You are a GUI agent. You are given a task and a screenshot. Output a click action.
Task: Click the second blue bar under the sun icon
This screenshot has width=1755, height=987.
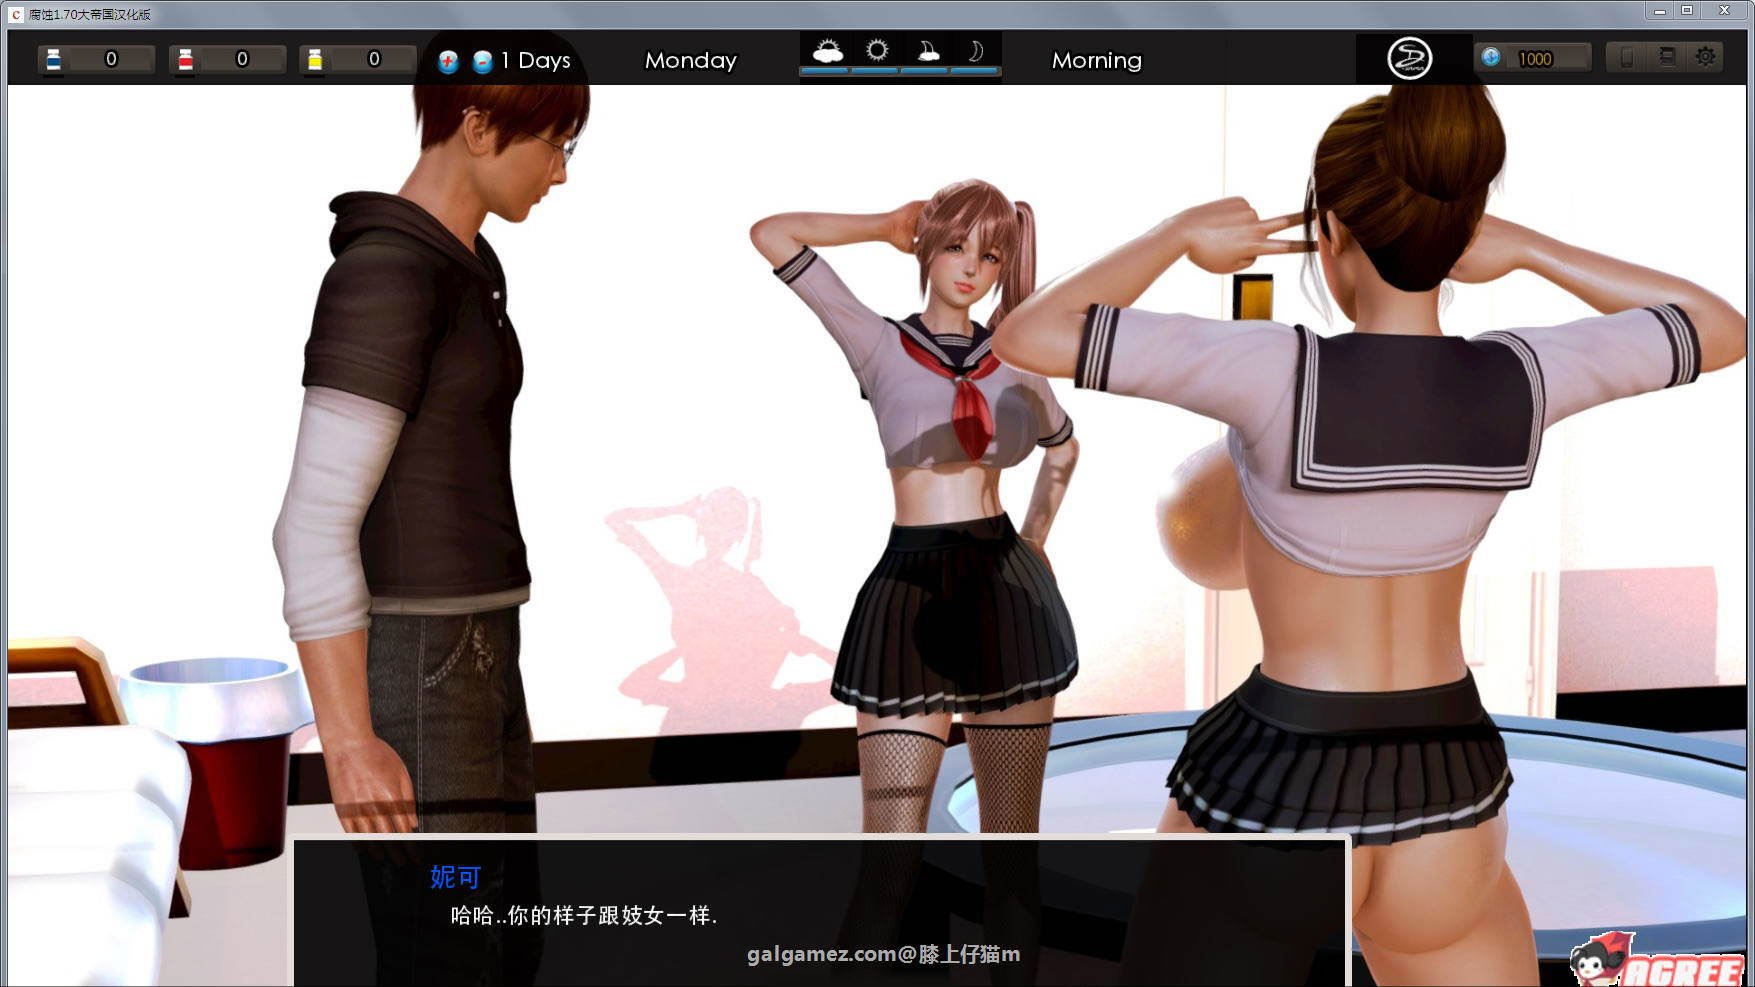pyautogui.click(x=873, y=72)
